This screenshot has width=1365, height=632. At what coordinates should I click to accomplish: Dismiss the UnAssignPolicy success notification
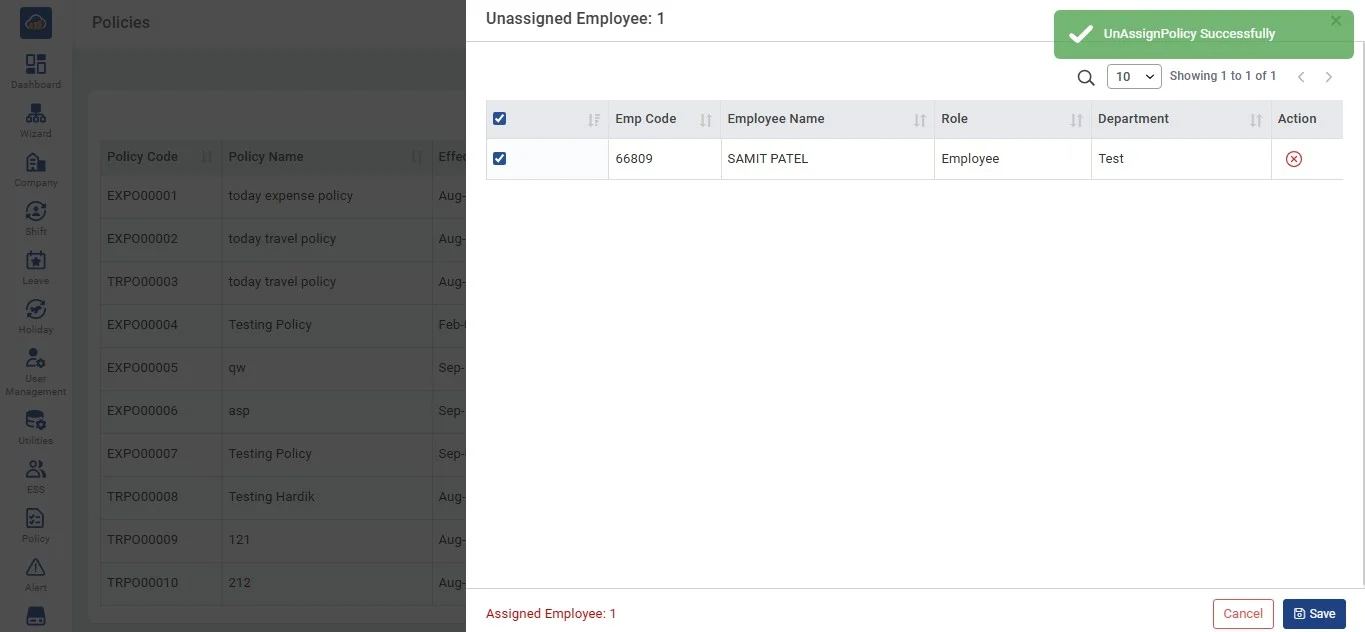click(x=1336, y=21)
